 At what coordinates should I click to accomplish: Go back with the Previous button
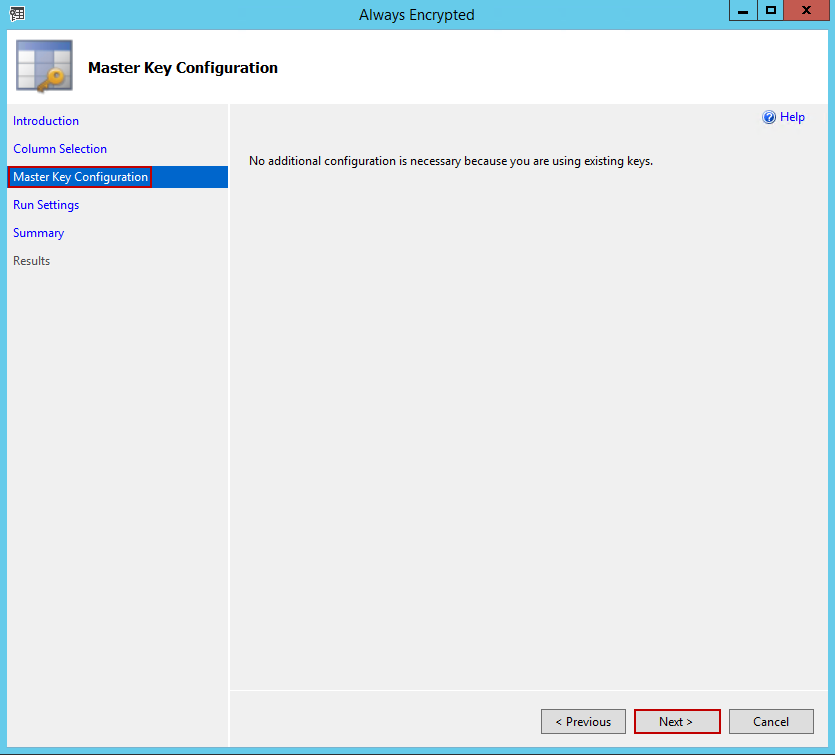pos(583,721)
